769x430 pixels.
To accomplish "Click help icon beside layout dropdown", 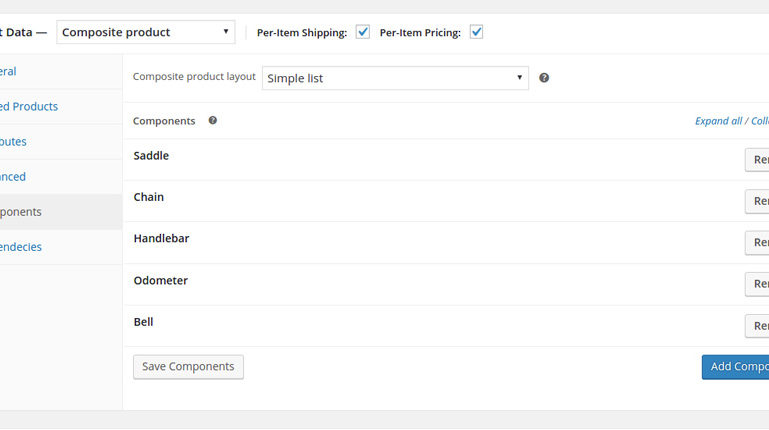I will click(544, 78).
